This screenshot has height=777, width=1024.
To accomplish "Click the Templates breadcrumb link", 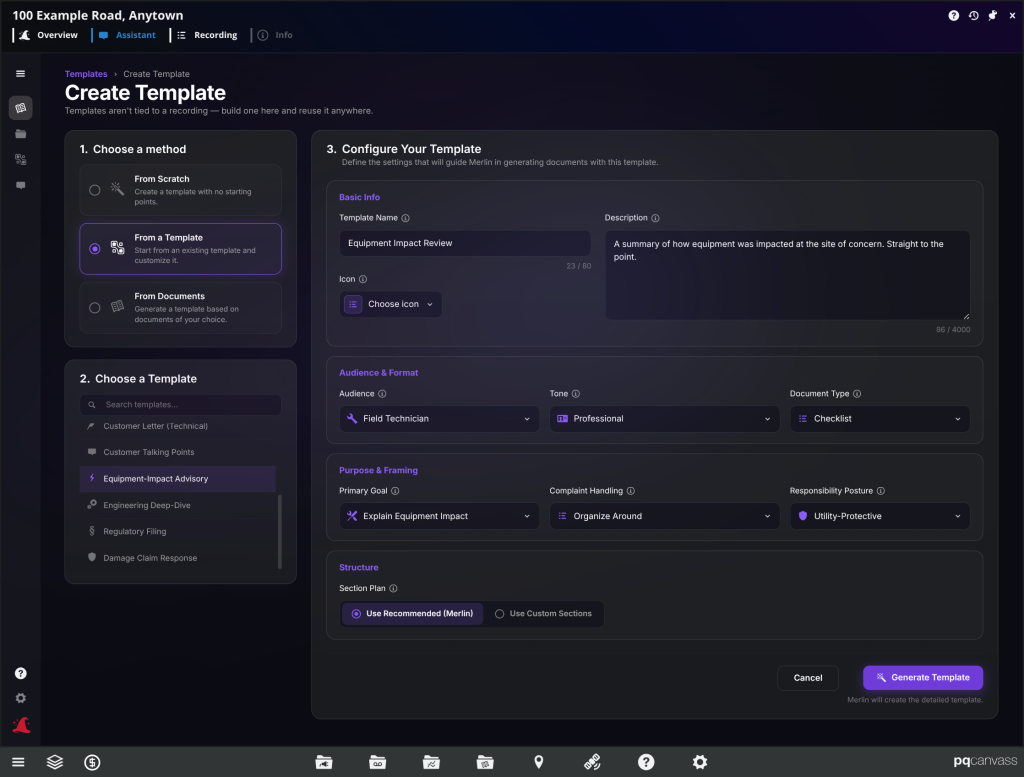I will [x=86, y=74].
